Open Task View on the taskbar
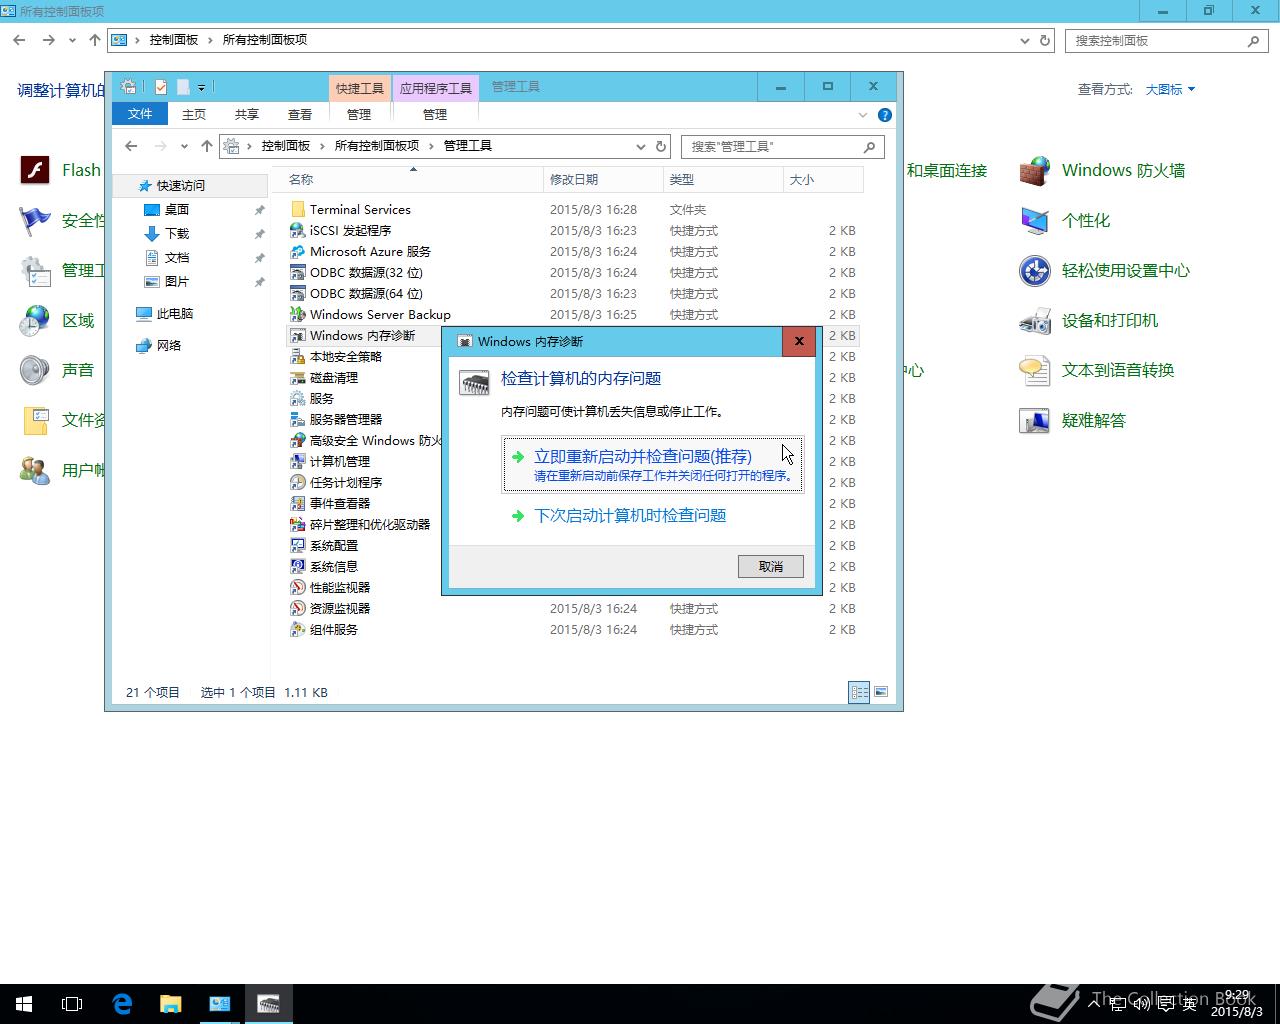1280x1024 pixels. pyautogui.click(x=72, y=1004)
